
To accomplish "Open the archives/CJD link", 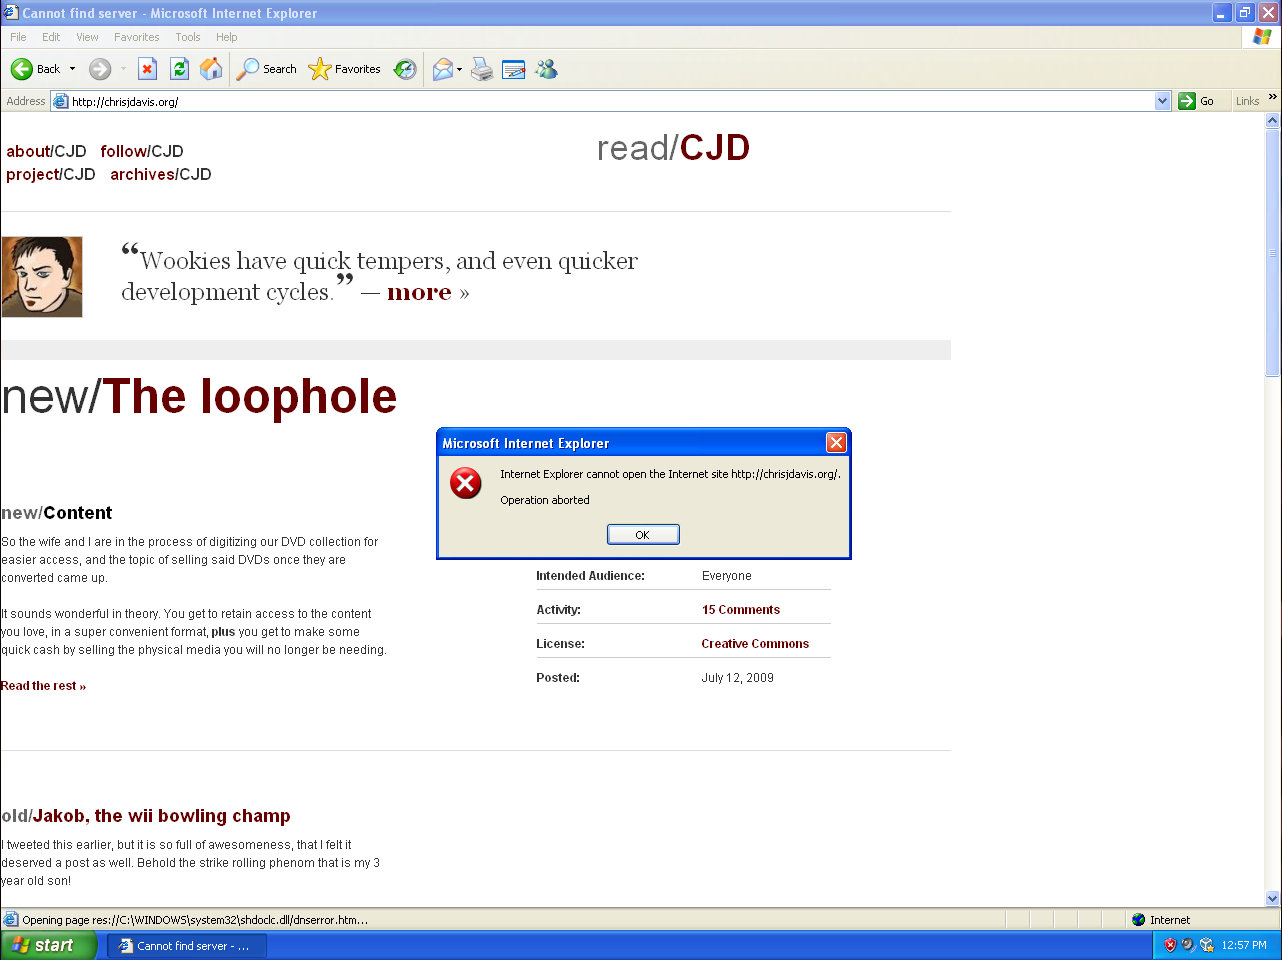I will pos(161,174).
